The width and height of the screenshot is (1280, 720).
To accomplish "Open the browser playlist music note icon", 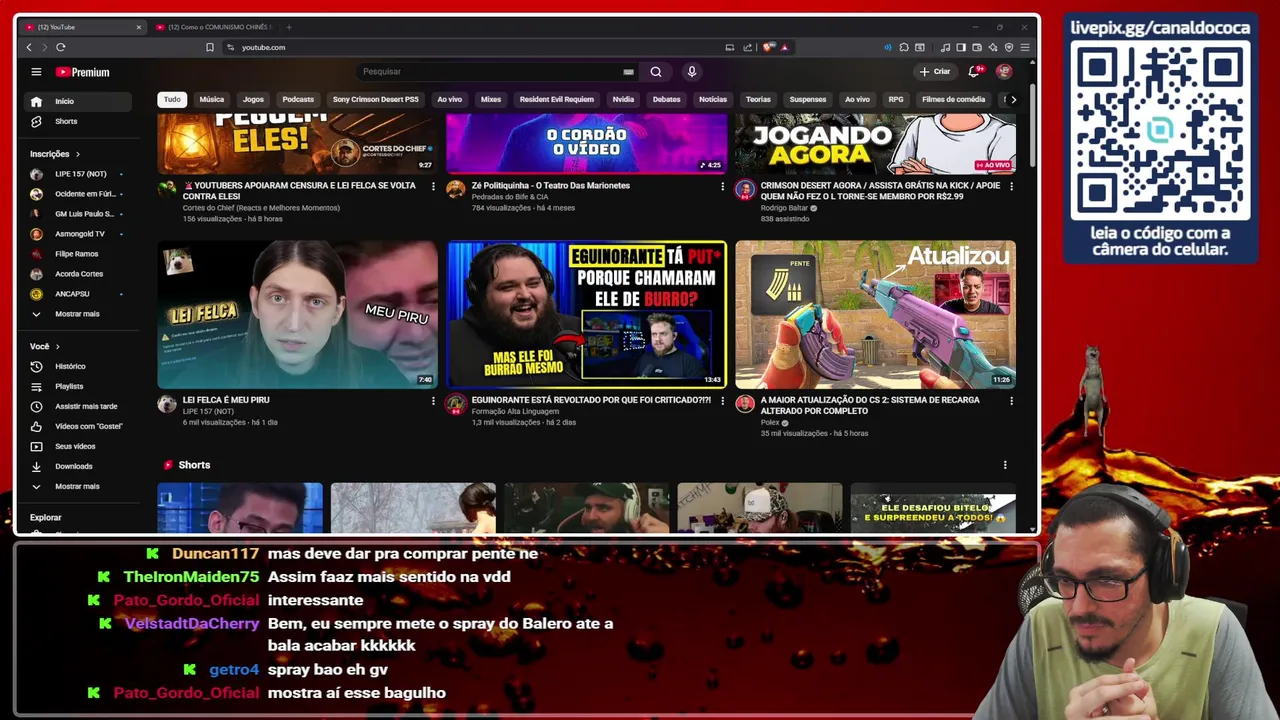I will [945, 47].
